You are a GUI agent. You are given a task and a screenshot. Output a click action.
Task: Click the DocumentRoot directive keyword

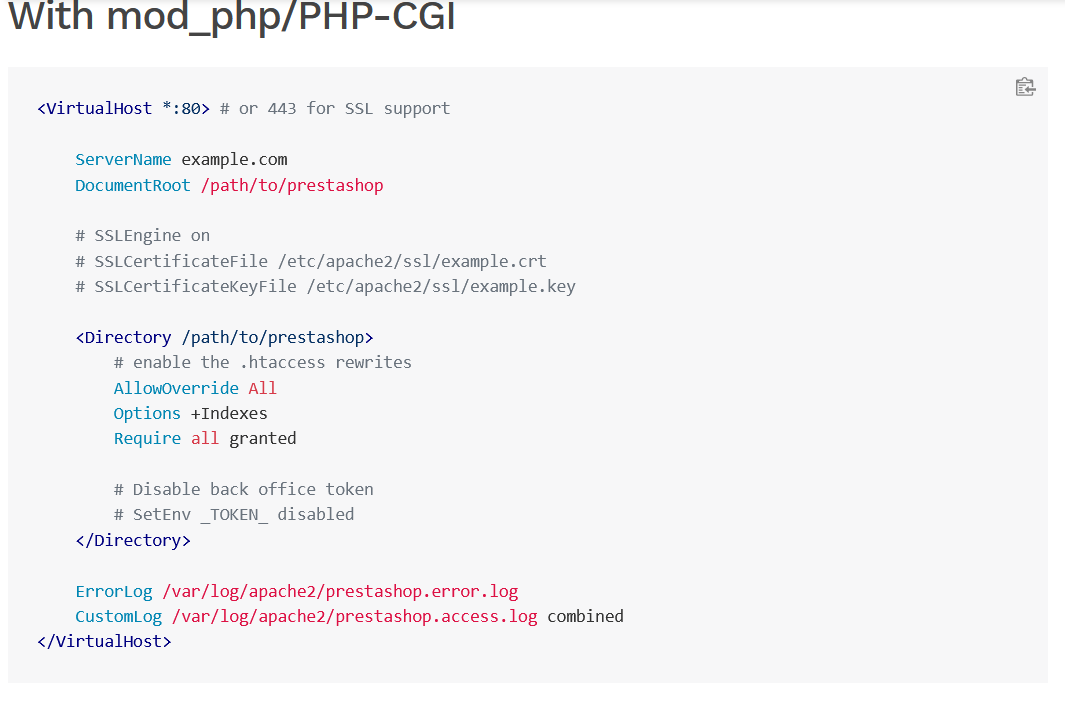[132, 185]
